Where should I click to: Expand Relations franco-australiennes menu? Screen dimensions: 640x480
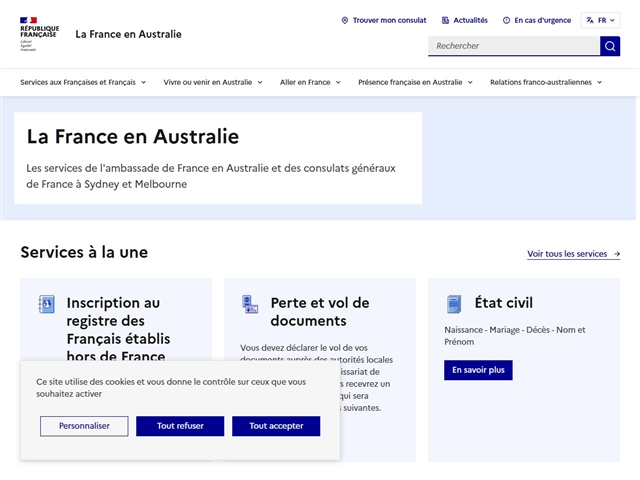(546, 82)
